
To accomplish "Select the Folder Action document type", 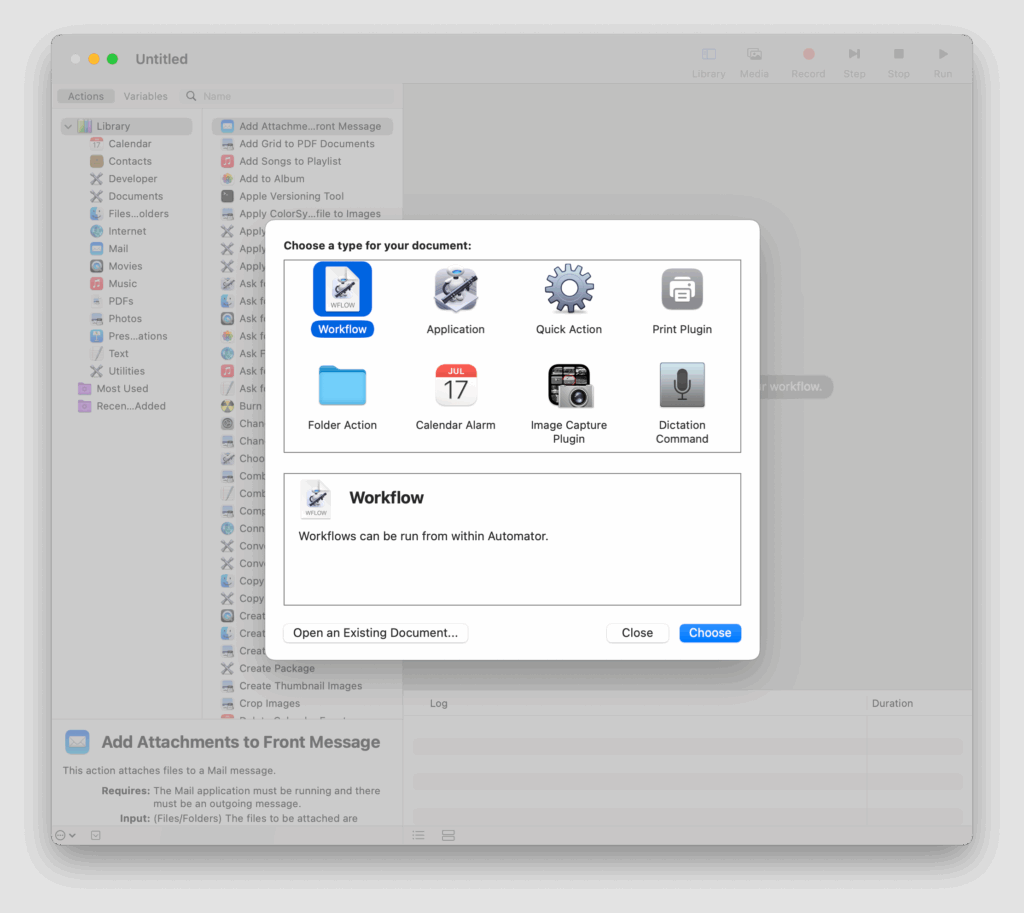I will click(342, 396).
